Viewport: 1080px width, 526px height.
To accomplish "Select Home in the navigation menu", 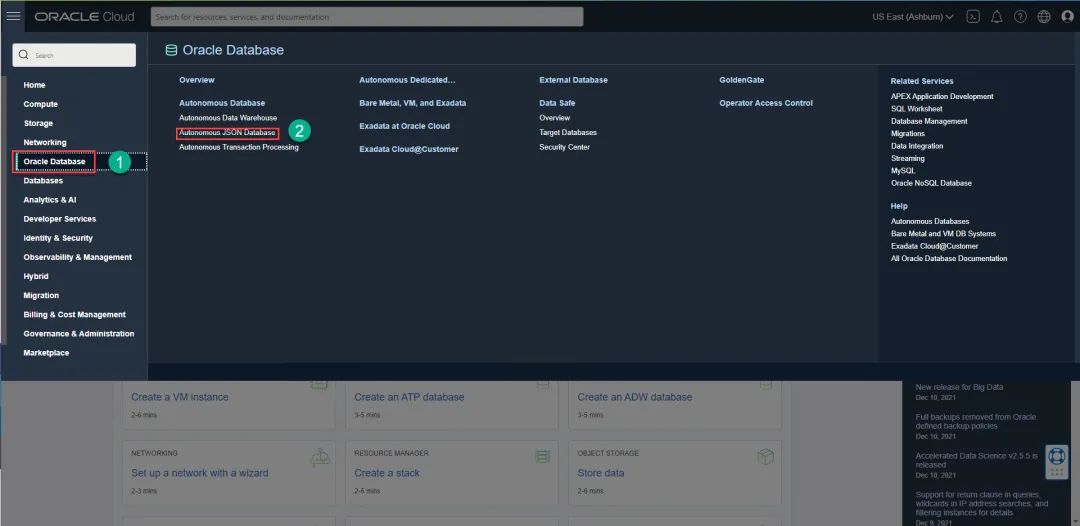I will (x=34, y=85).
